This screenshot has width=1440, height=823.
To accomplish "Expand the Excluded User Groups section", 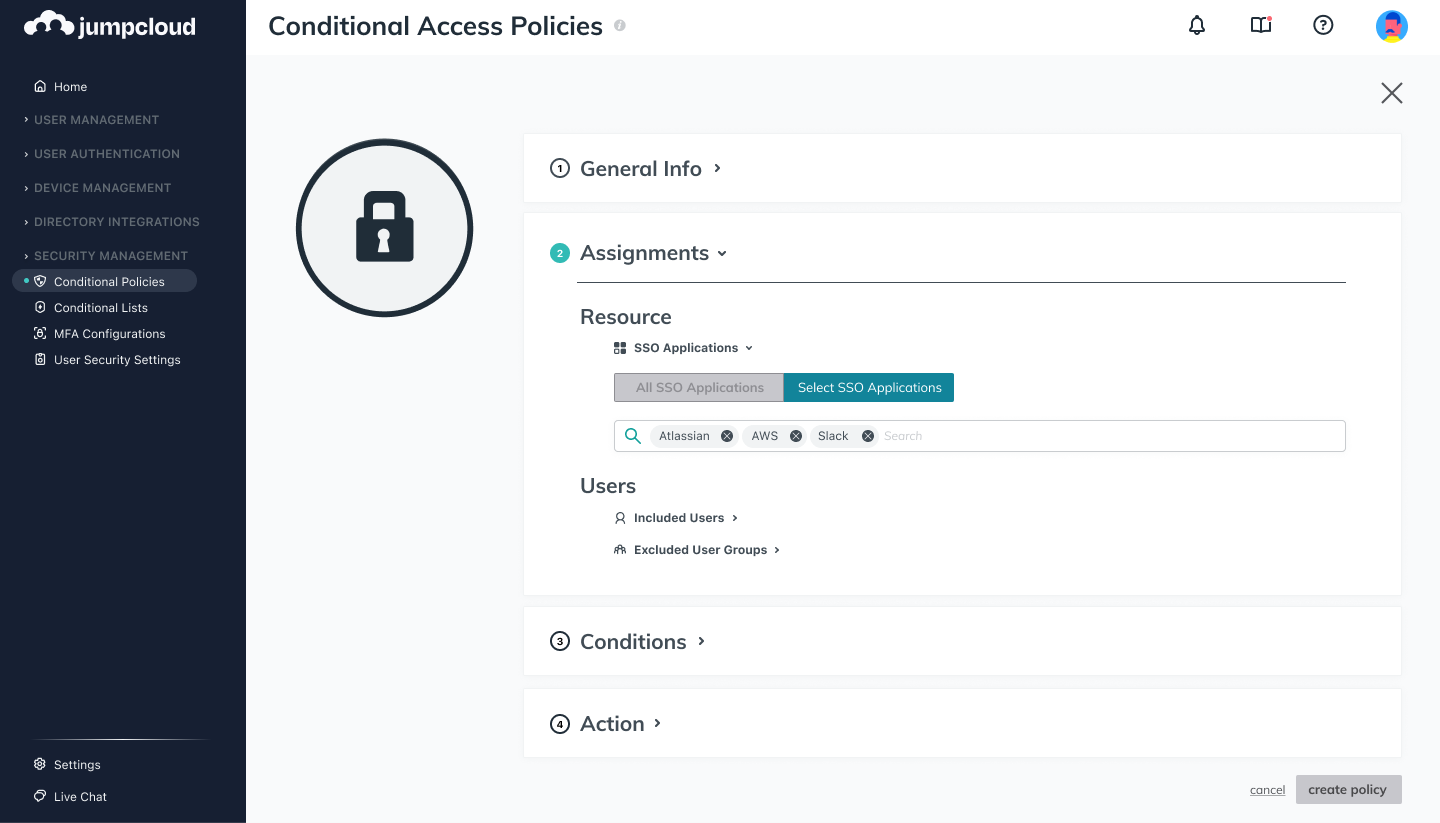I will click(x=700, y=550).
